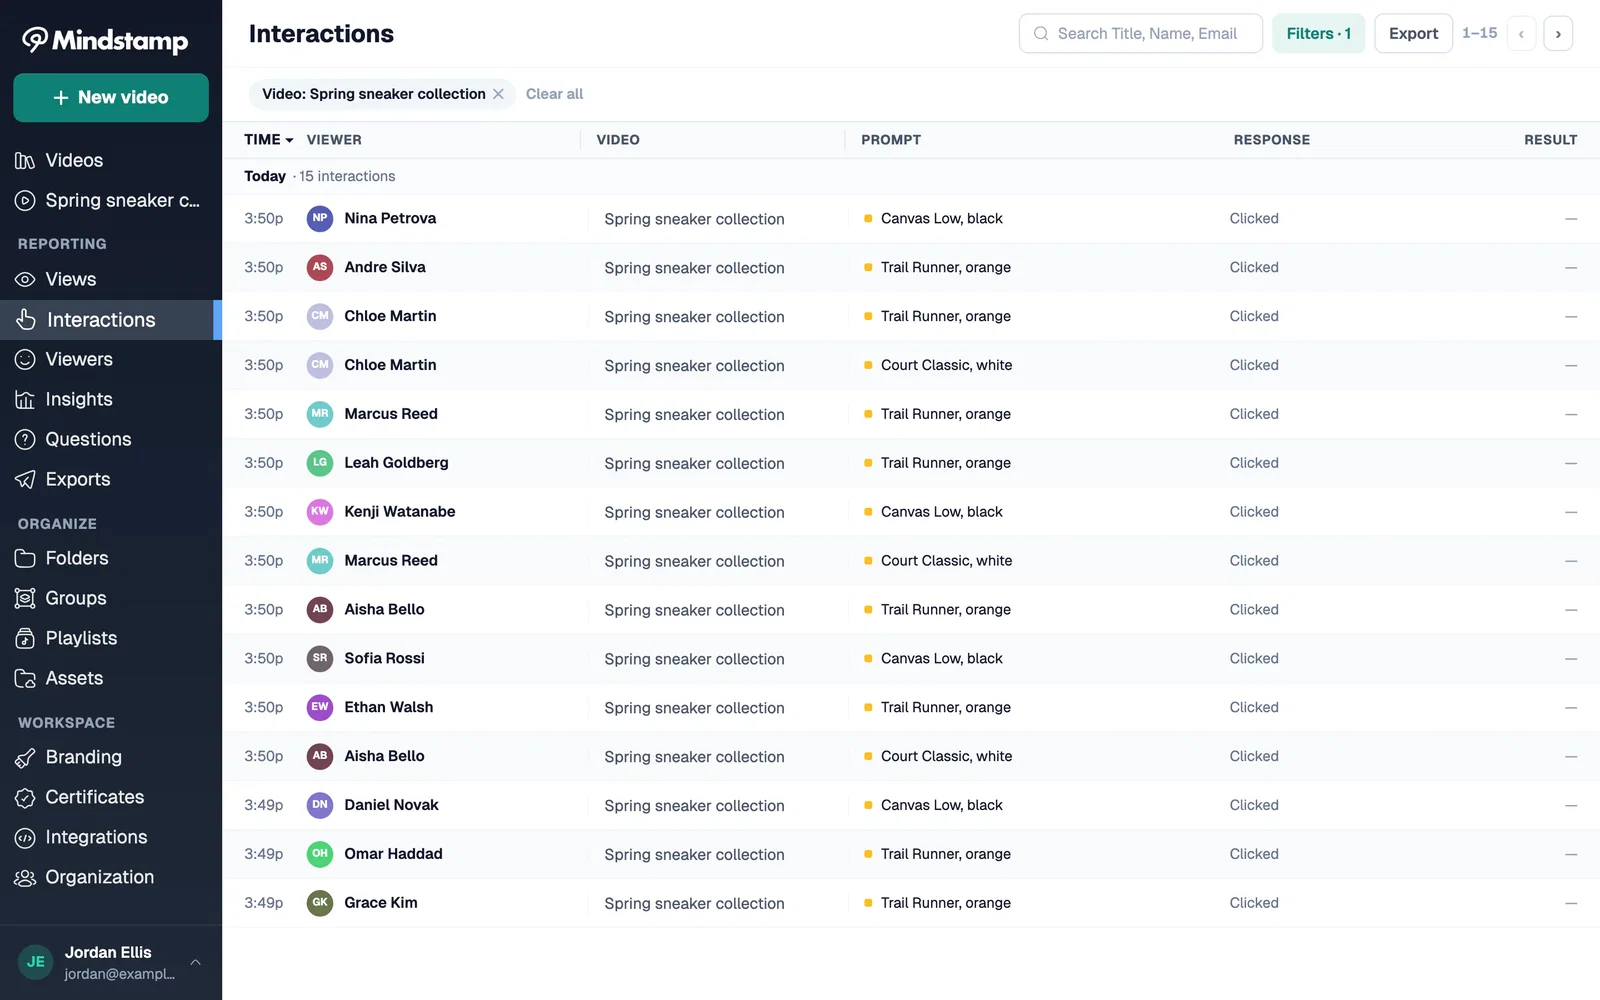Viewport: 1600px width, 1000px height.
Task: Click the Mindstamp logo
Action: click(x=105, y=40)
